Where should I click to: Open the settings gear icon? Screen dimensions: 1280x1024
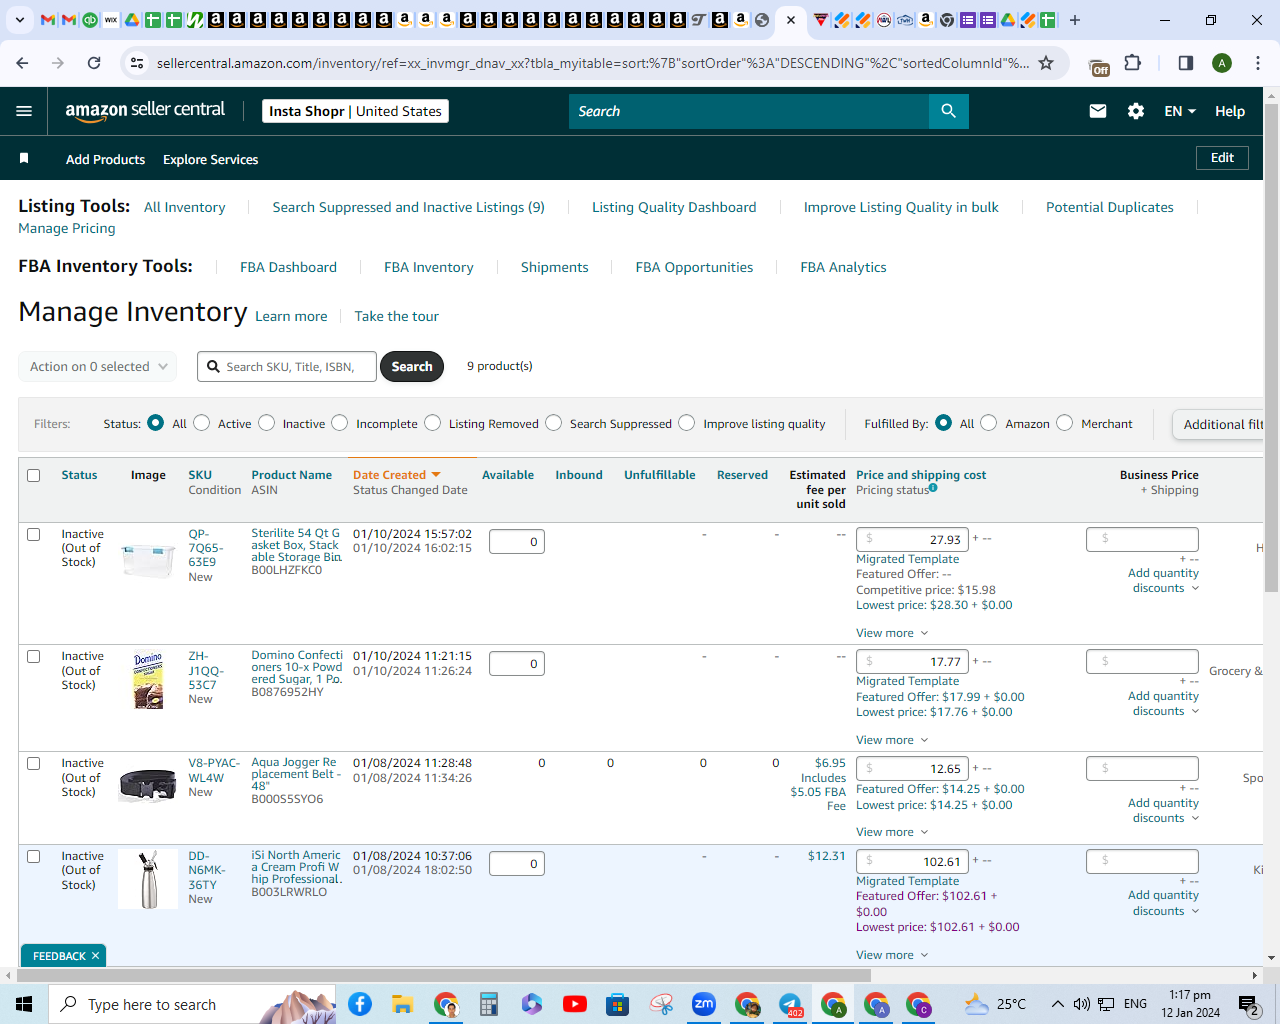[1136, 111]
